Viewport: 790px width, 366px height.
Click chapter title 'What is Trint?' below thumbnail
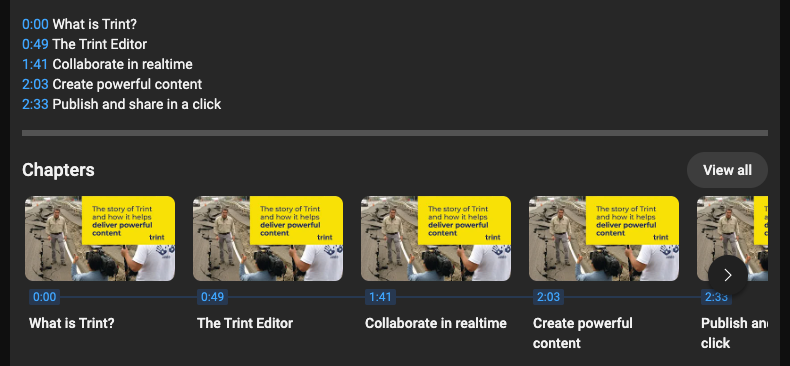[72, 323]
